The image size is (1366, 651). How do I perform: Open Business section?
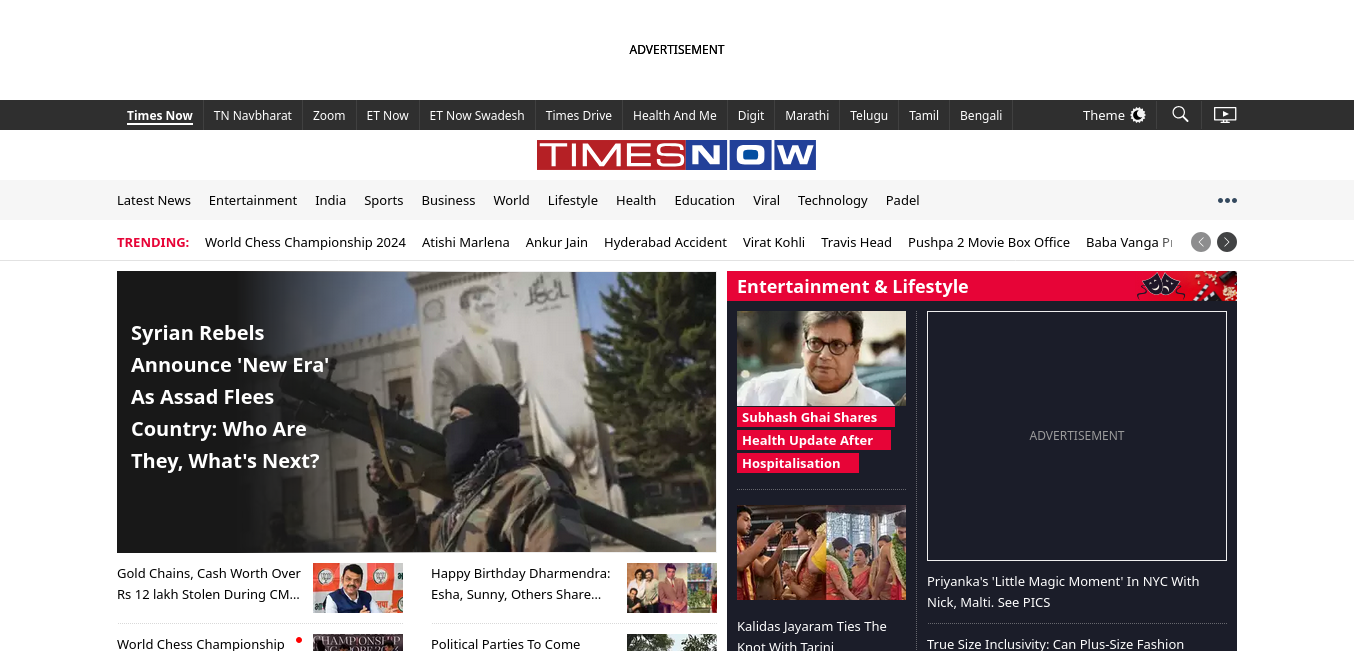tap(448, 200)
